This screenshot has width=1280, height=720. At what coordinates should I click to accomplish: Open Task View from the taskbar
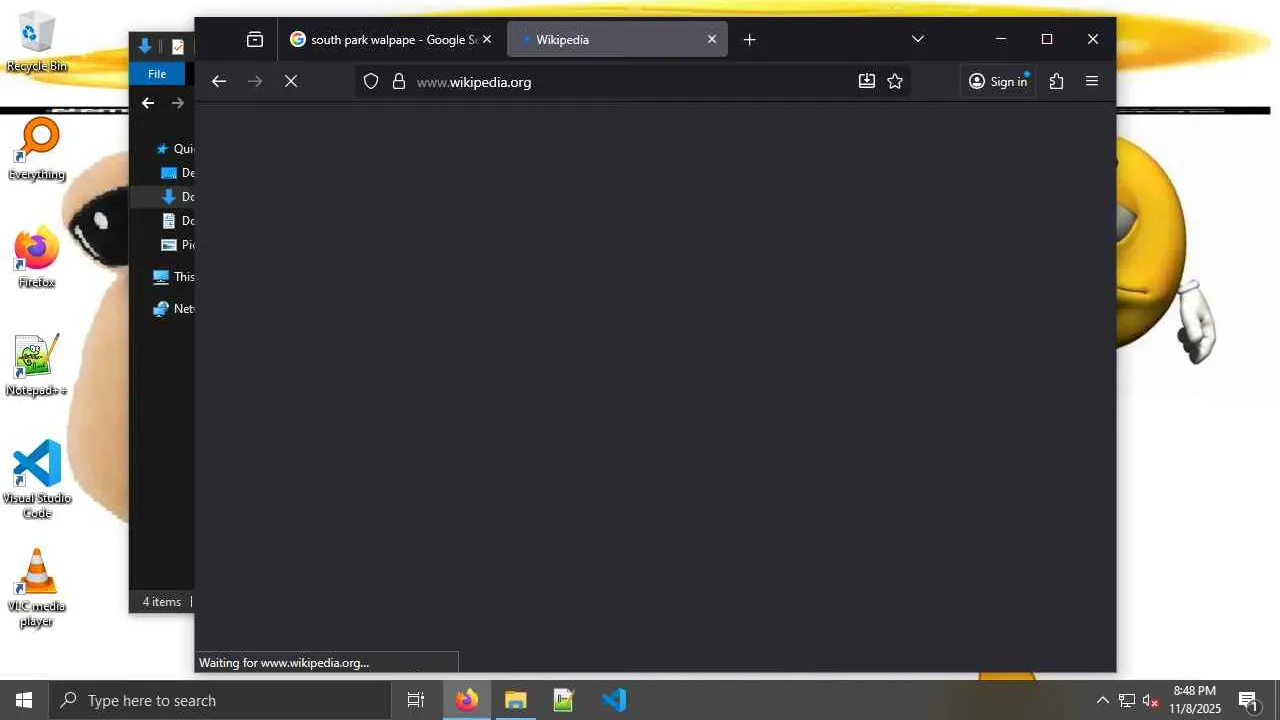coord(416,700)
